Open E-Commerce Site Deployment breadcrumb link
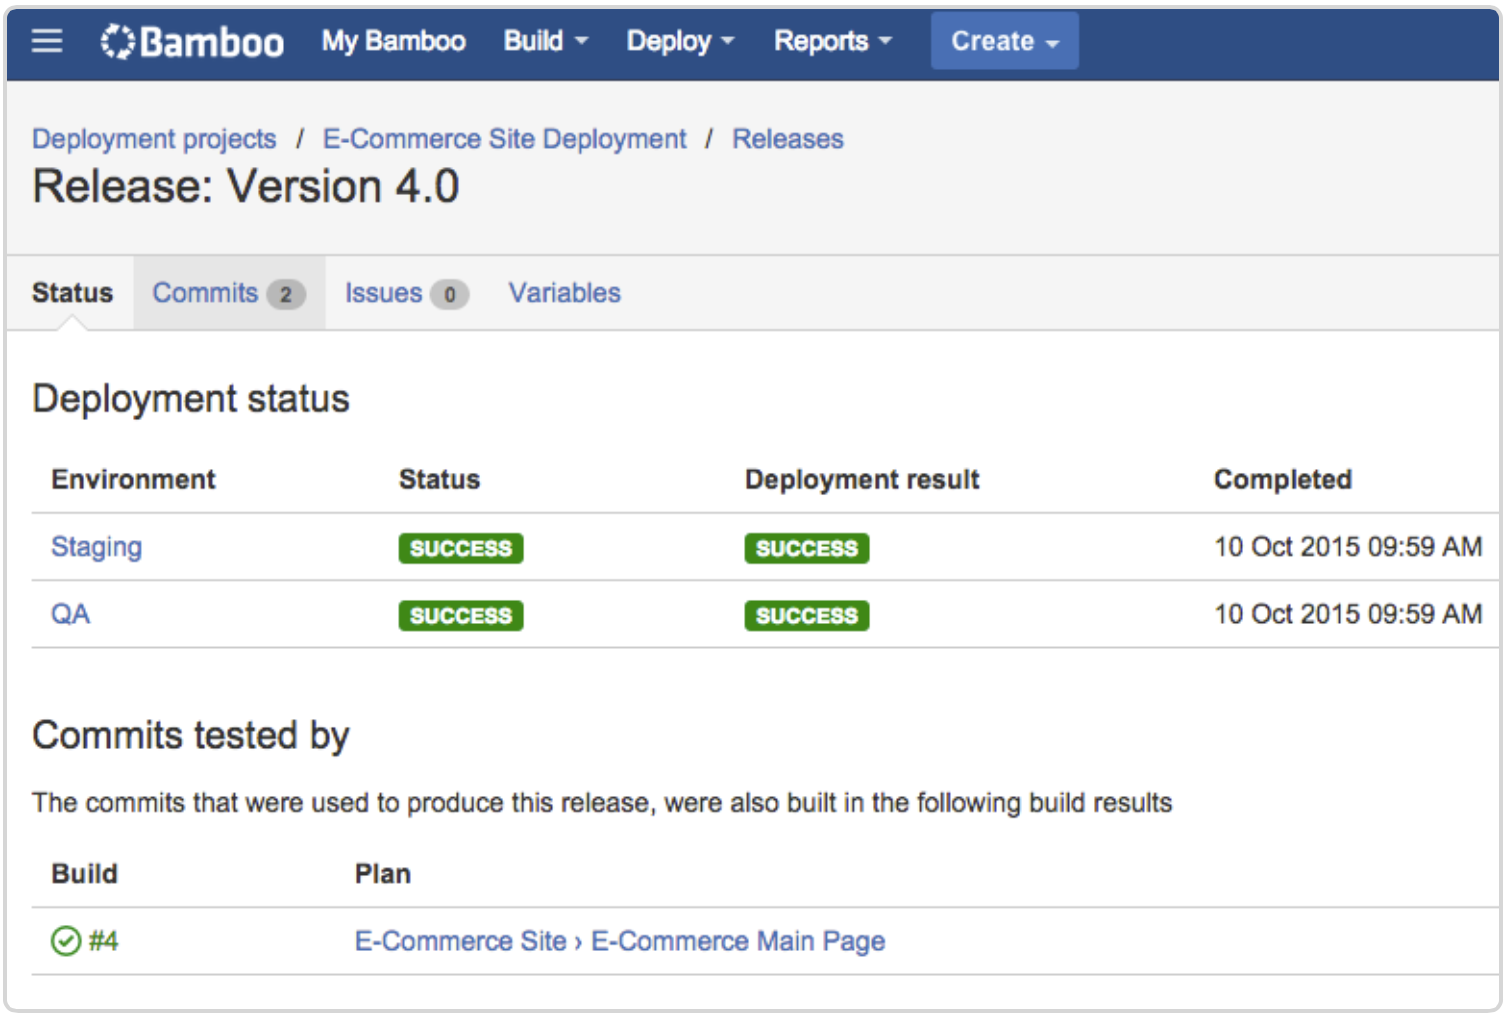The image size is (1508, 1022). (504, 139)
